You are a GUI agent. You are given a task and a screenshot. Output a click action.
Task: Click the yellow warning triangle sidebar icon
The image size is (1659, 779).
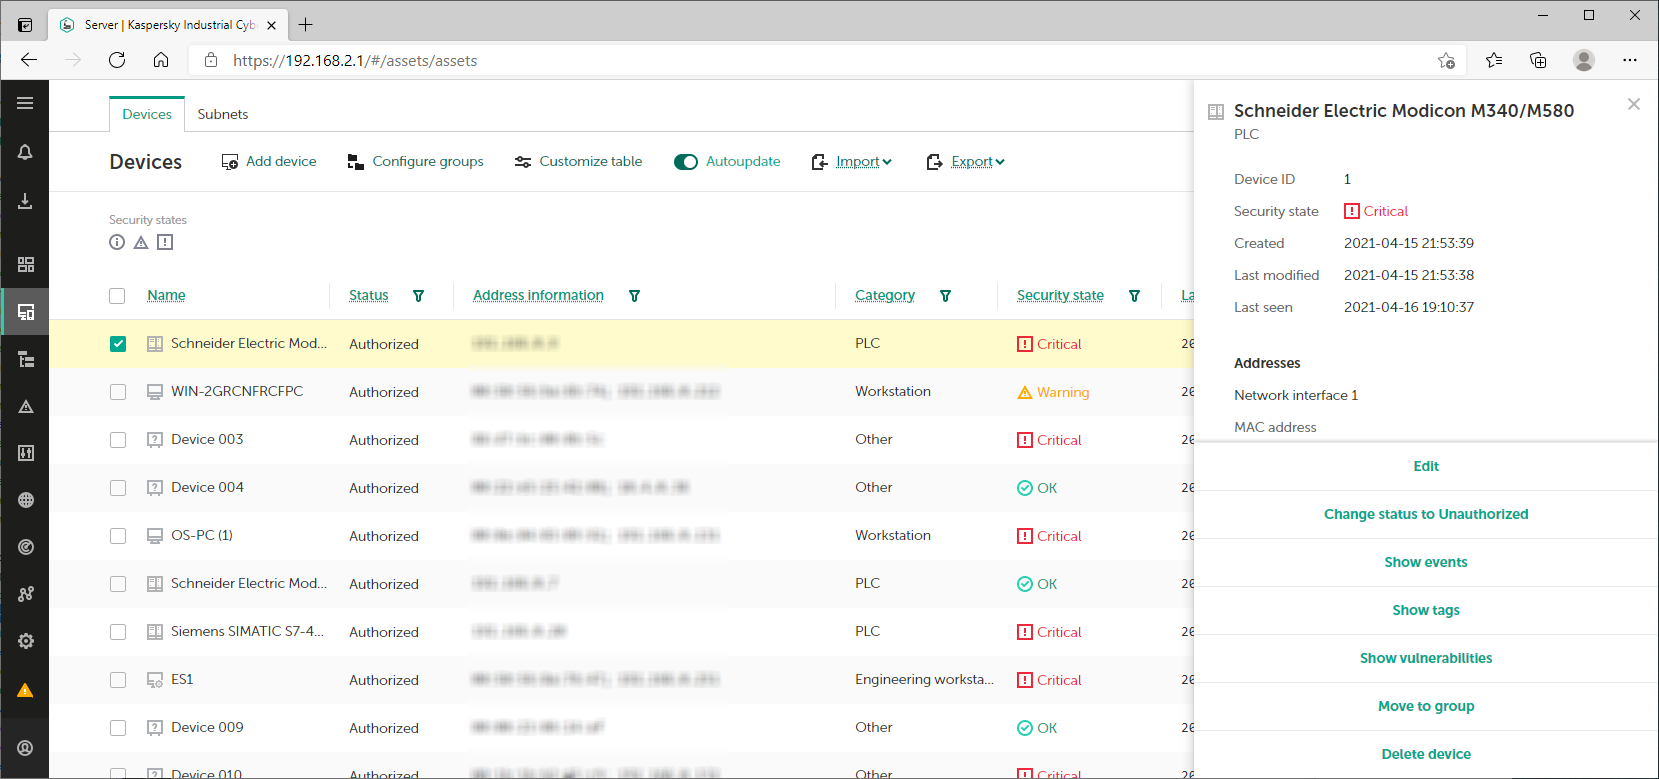point(25,690)
